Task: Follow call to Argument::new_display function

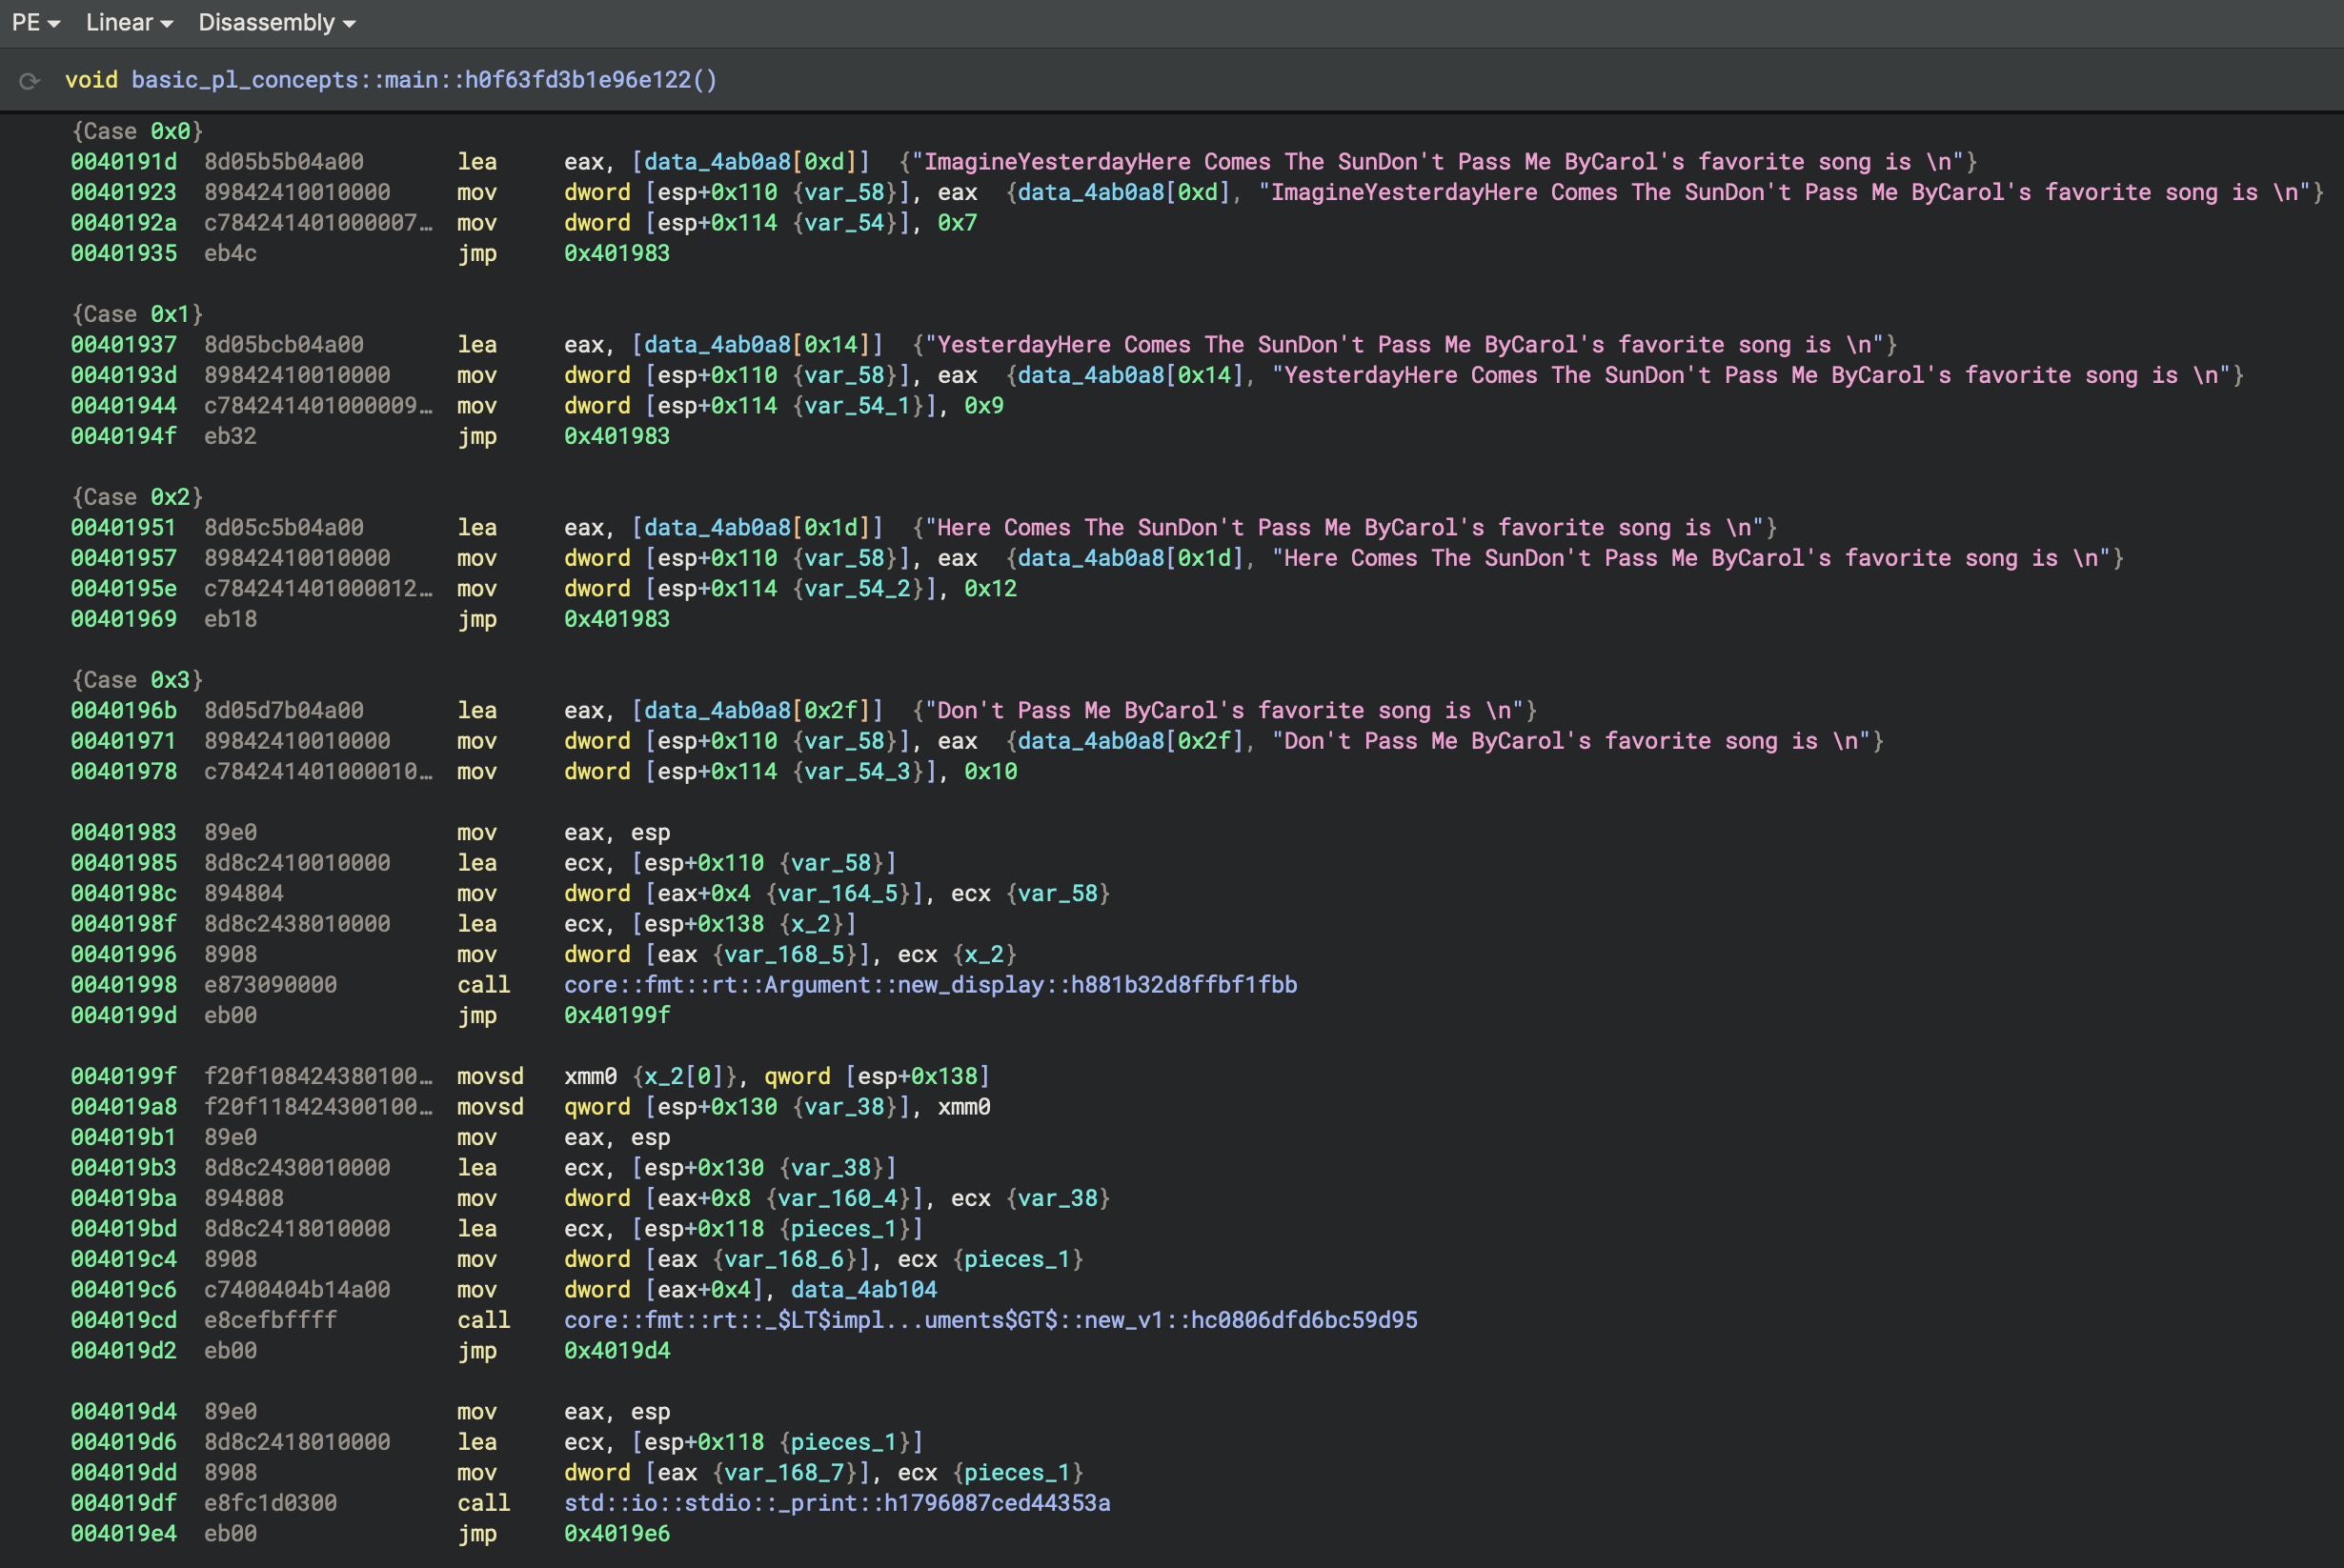Action: click(x=930, y=985)
